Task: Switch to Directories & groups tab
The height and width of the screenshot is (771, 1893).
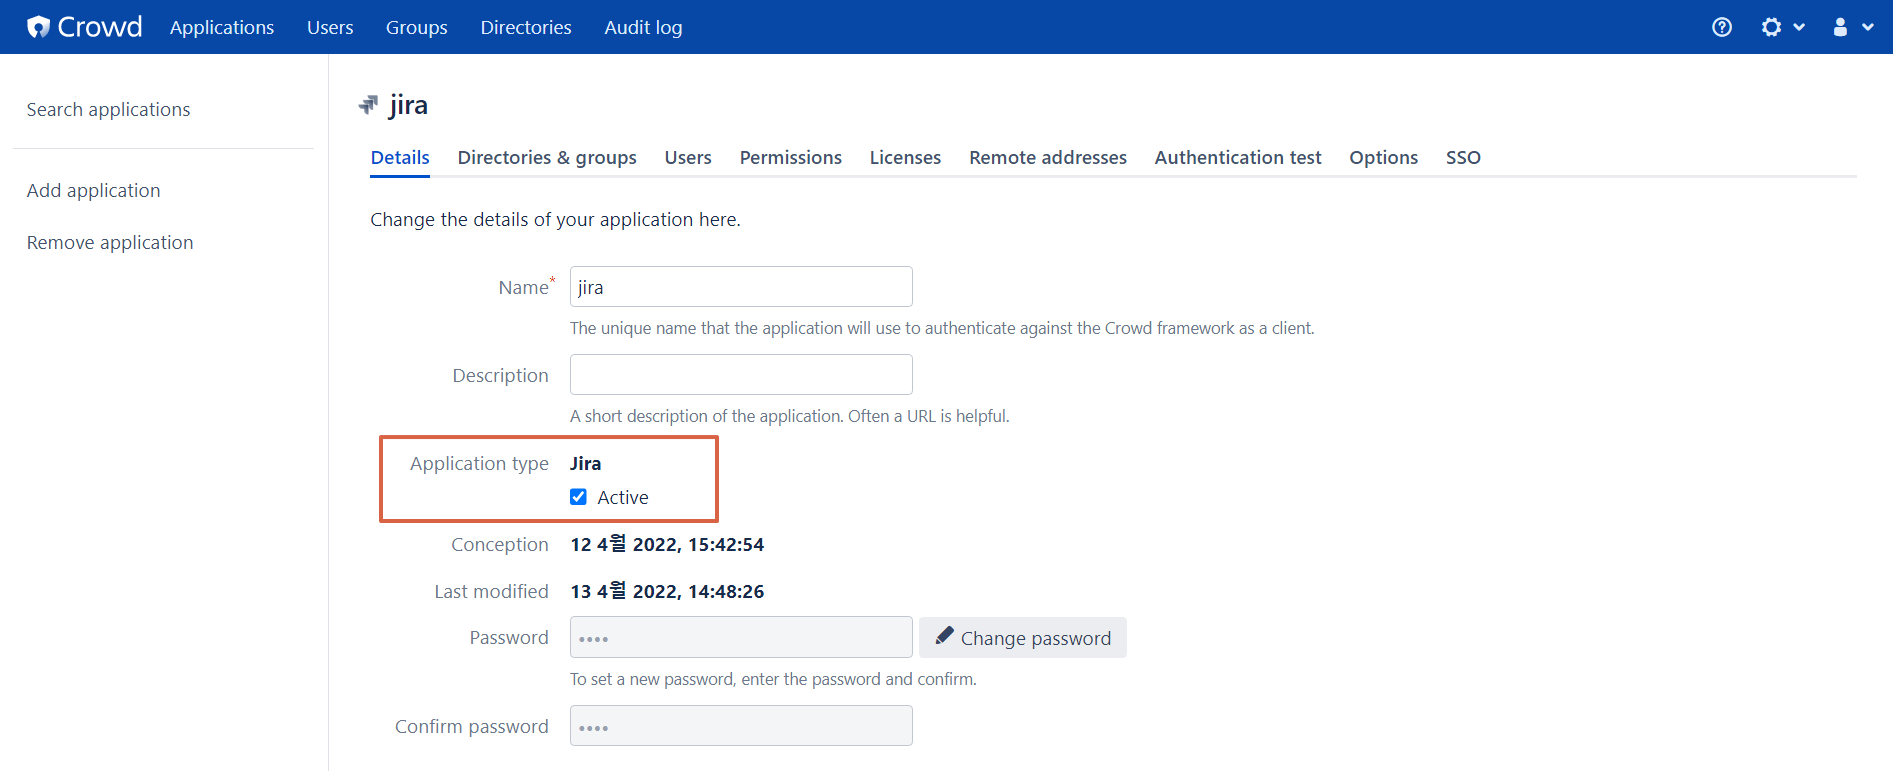Action: (547, 157)
